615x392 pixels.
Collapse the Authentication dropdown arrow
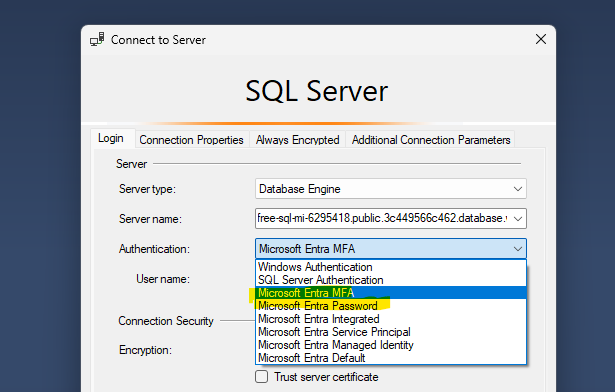point(518,249)
